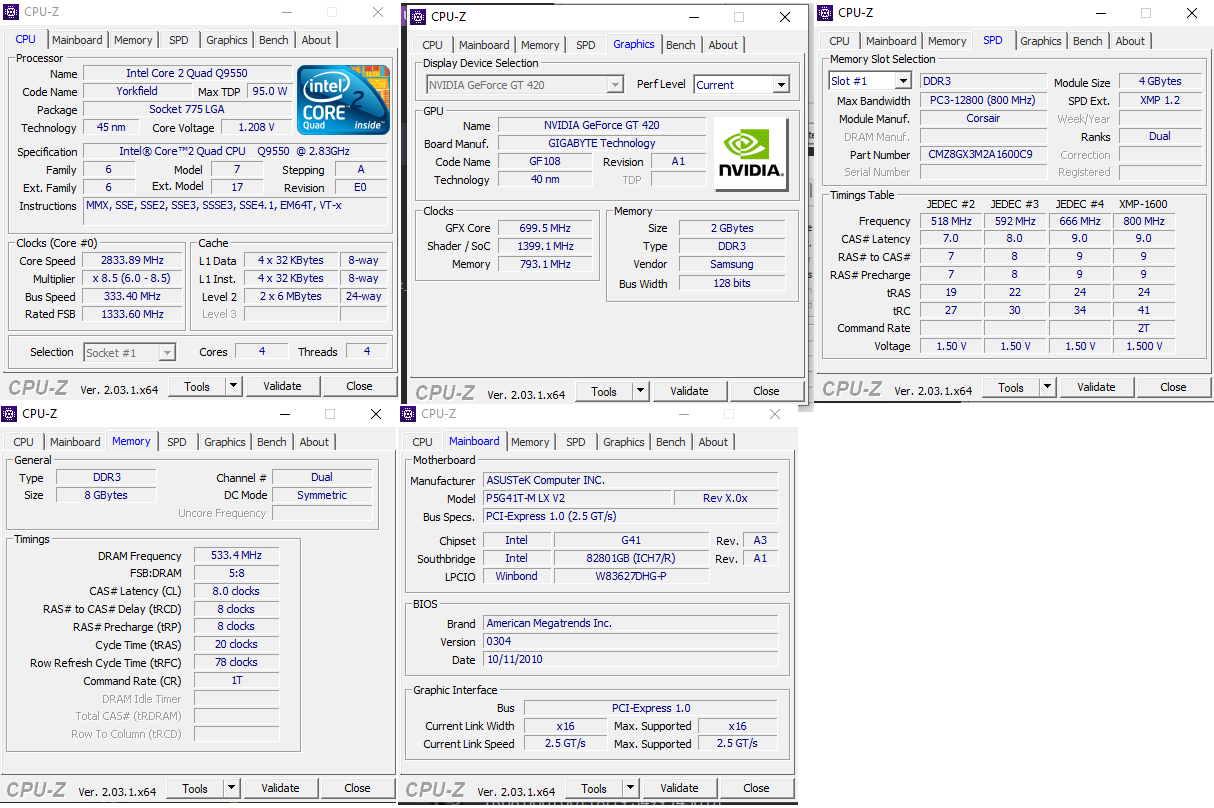Click the Level 2 cache value 2 x 6 MBytes
Image resolution: width=1214 pixels, height=808 pixels.
[290, 296]
